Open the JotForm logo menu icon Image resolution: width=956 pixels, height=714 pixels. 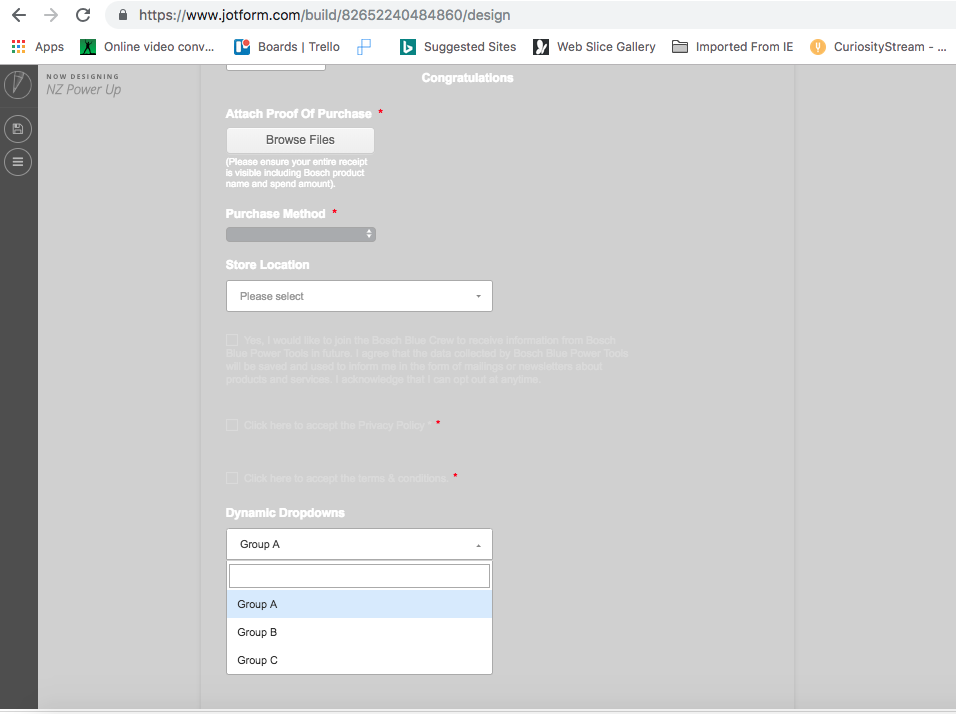click(17, 84)
